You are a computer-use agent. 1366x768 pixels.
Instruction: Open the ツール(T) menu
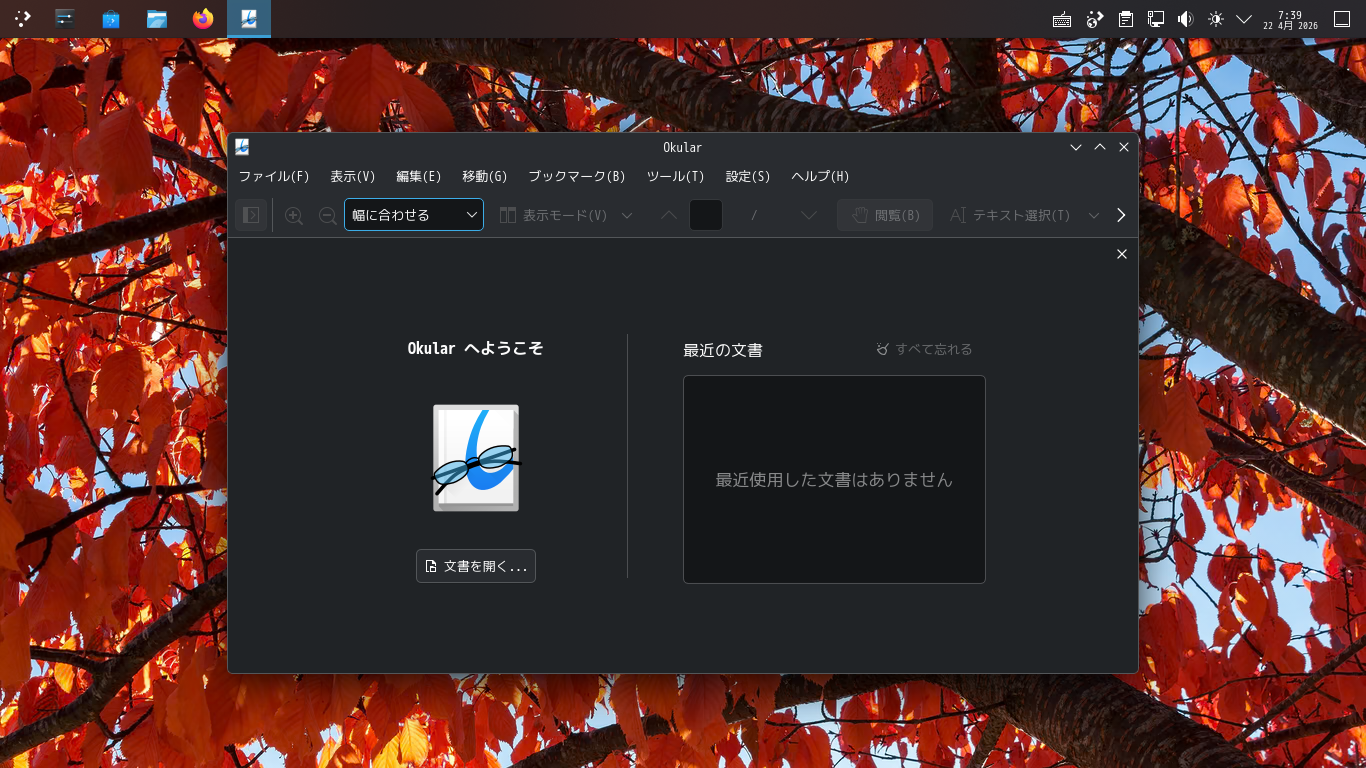(x=676, y=176)
